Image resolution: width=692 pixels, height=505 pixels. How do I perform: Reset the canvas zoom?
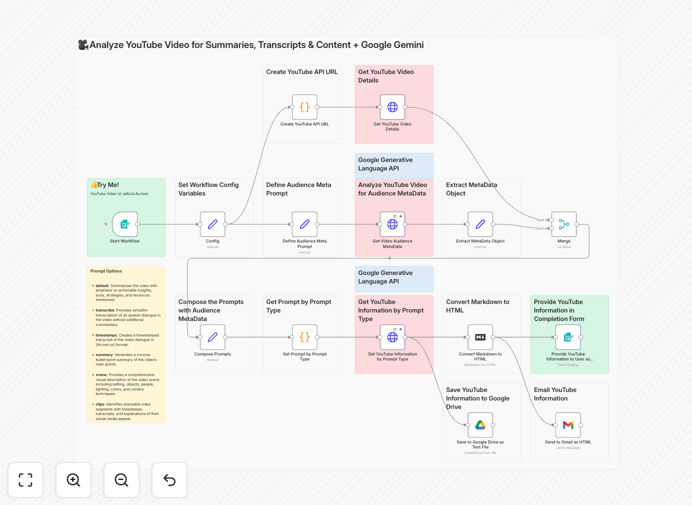(x=169, y=480)
